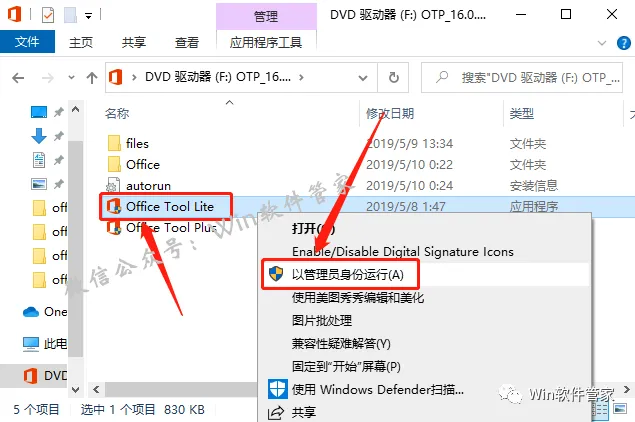This screenshot has width=635, height=422.
Task: Expand the address bar history dropdown
Action: click(363, 78)
